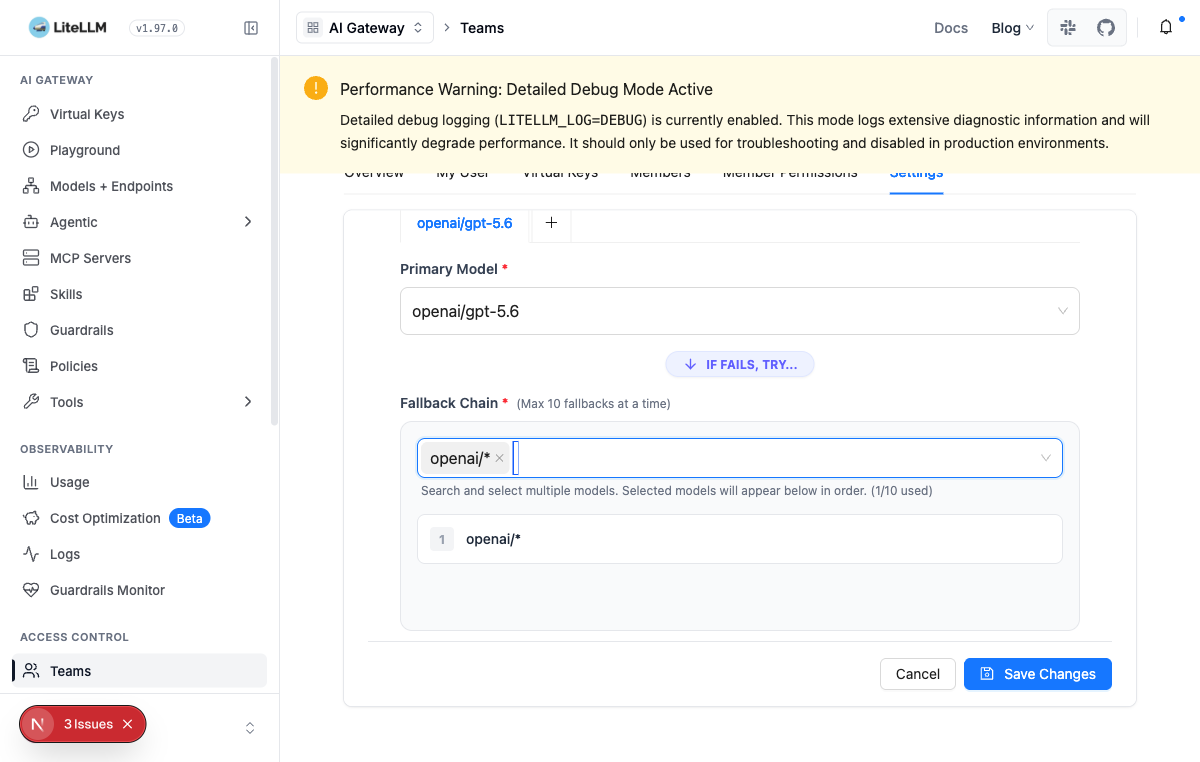Open the Slack community icon
1200x762 pixels.
1068,28
